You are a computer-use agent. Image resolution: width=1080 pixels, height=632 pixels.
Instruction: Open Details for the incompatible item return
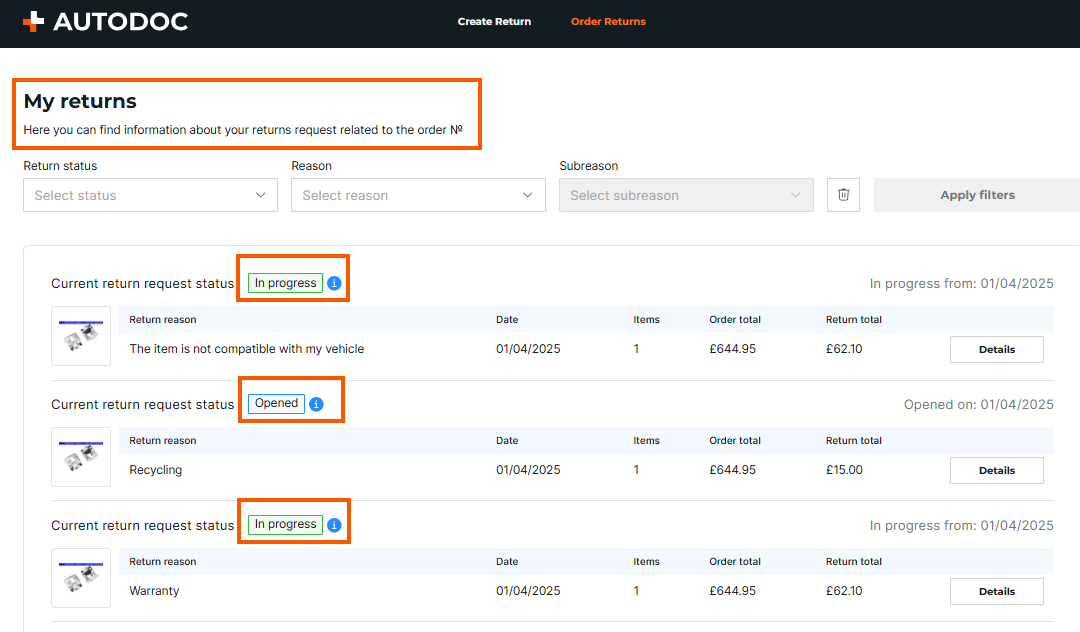[996, 350]
